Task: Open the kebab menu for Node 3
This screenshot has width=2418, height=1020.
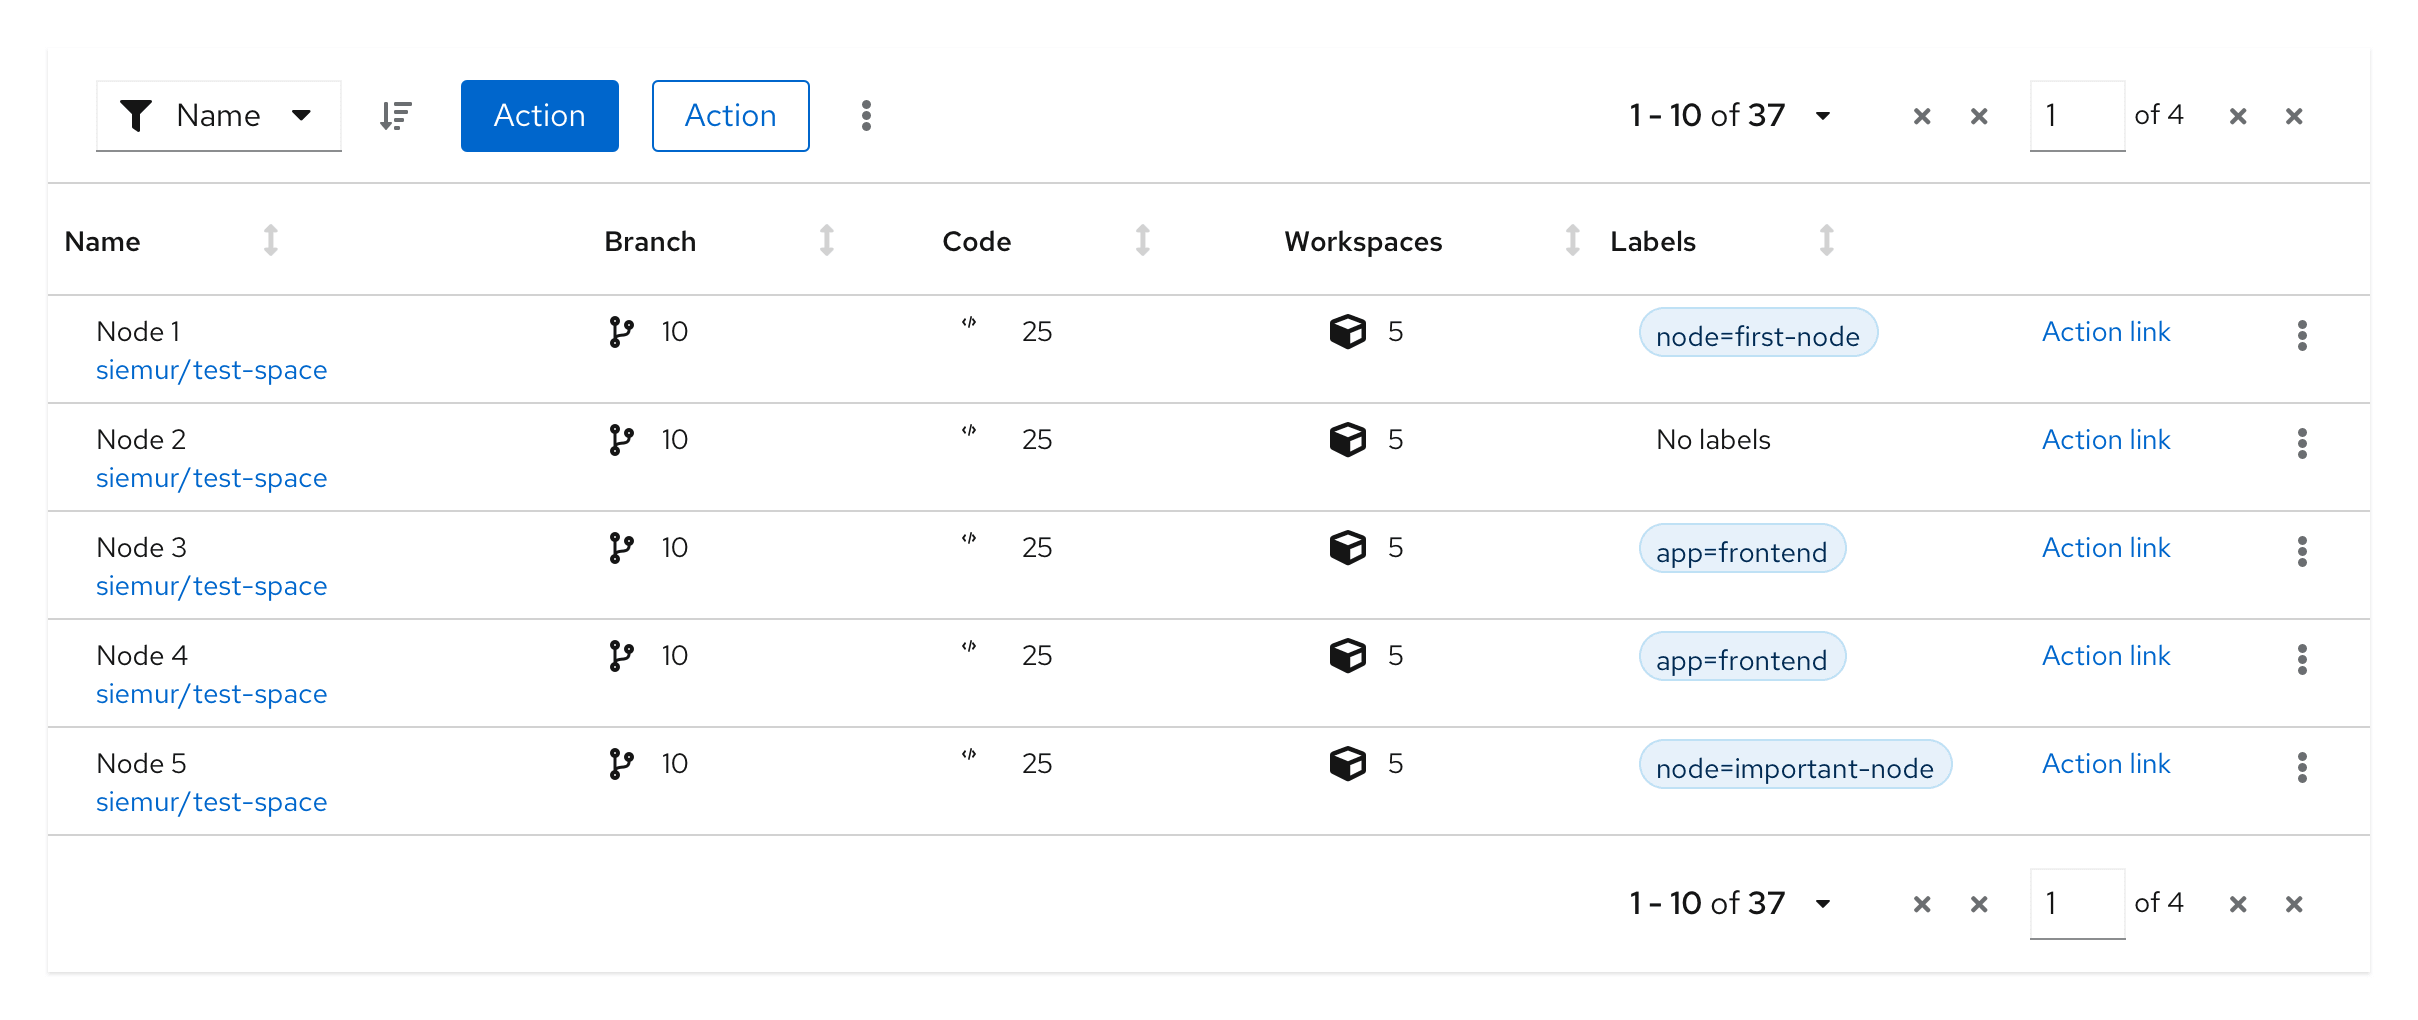Action: (2301, 551)
